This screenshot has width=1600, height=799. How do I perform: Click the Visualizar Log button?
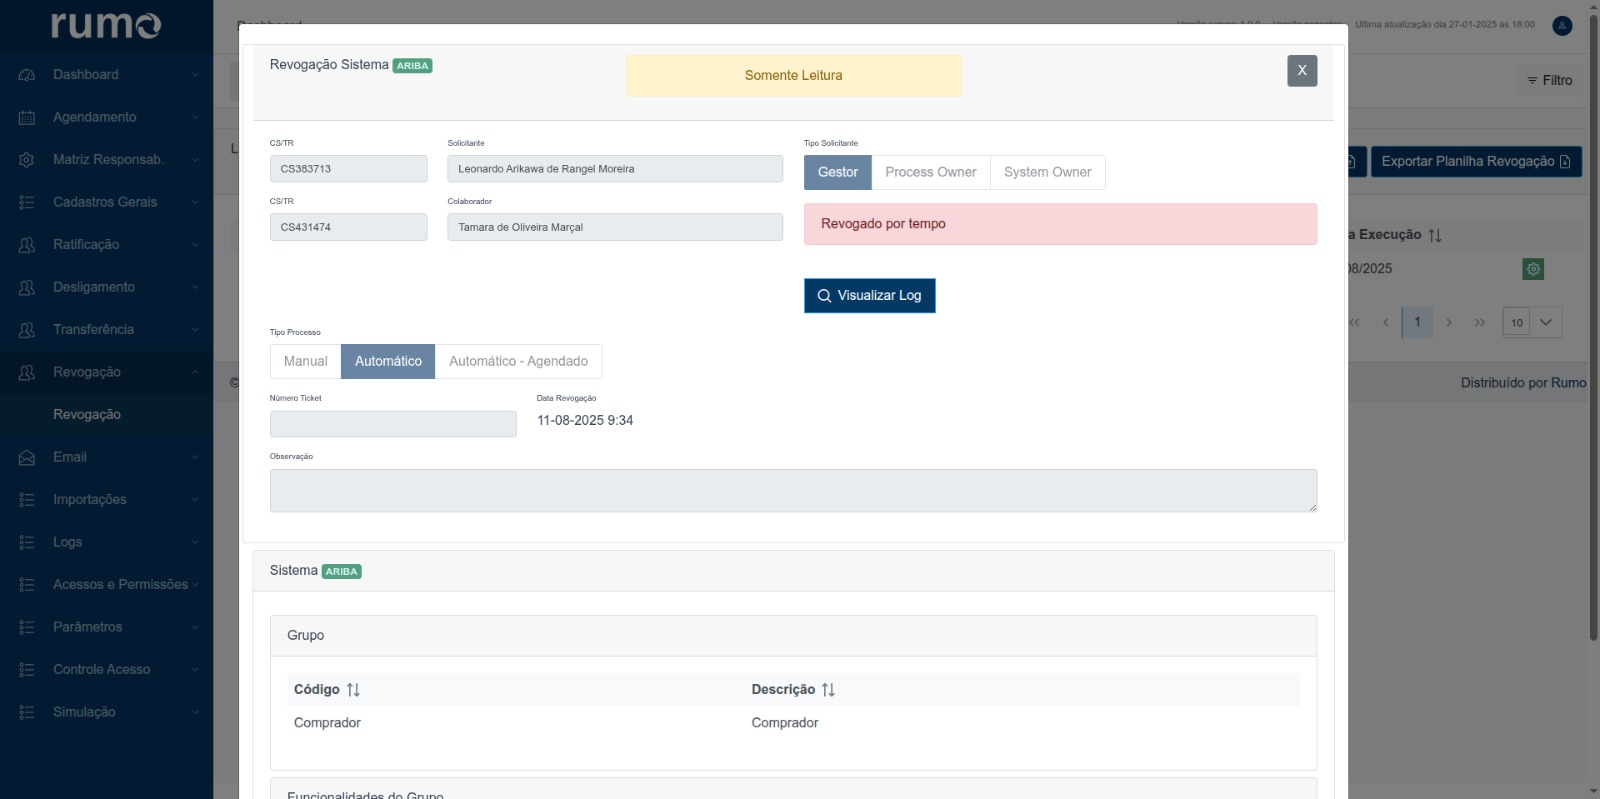869,296
